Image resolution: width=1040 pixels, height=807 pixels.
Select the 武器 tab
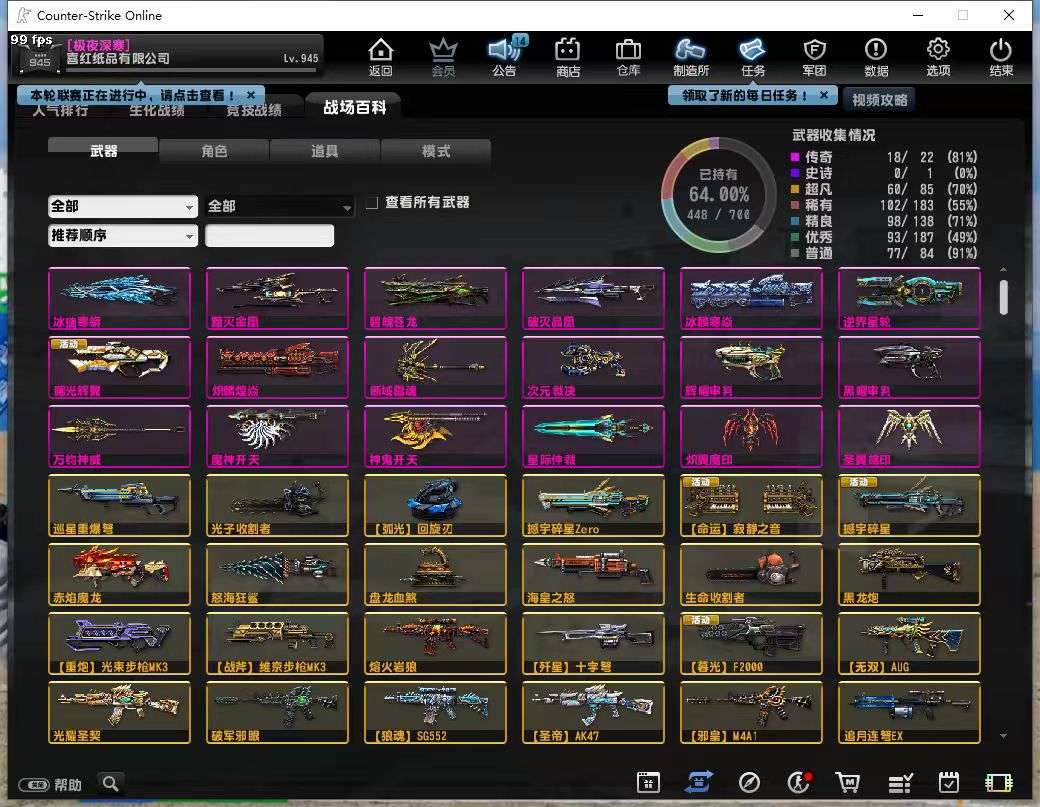(103, 150)
